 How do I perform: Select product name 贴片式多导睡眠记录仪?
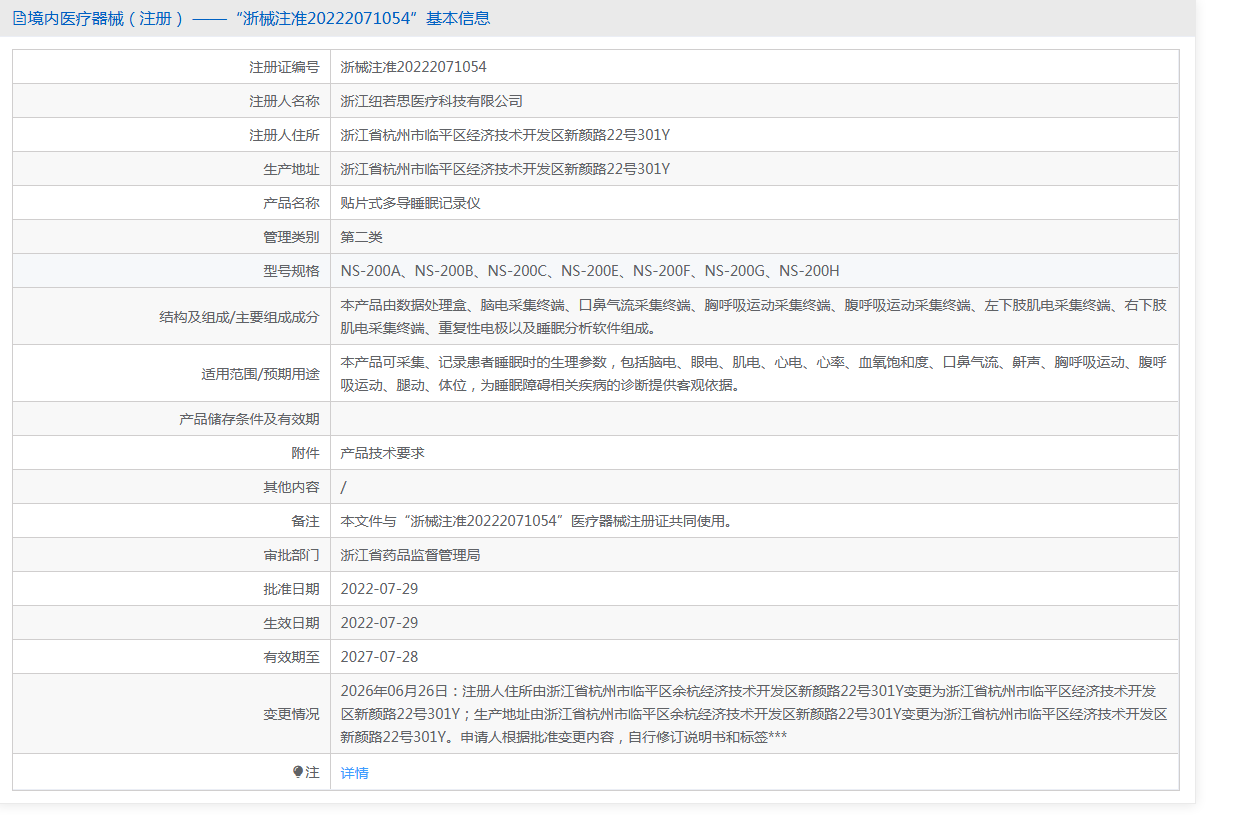click(x=411, y=203)
